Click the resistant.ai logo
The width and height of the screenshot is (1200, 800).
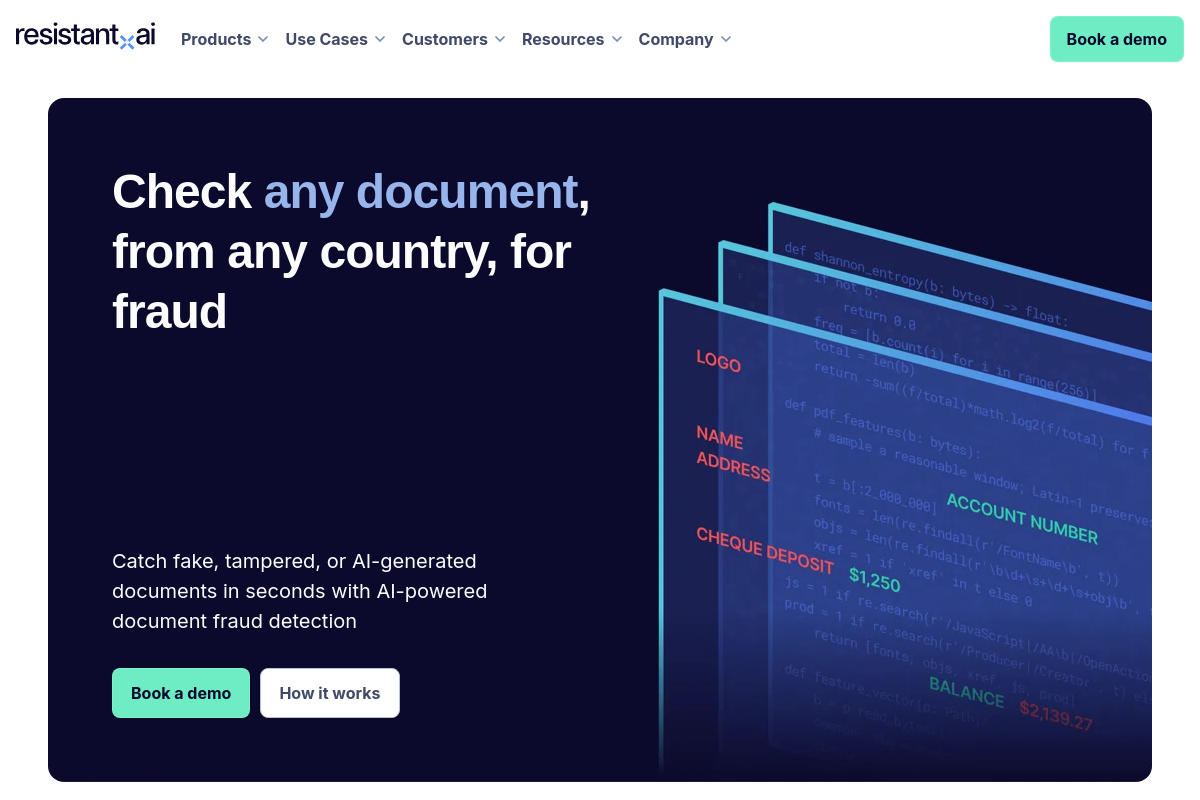pos(85,37)
